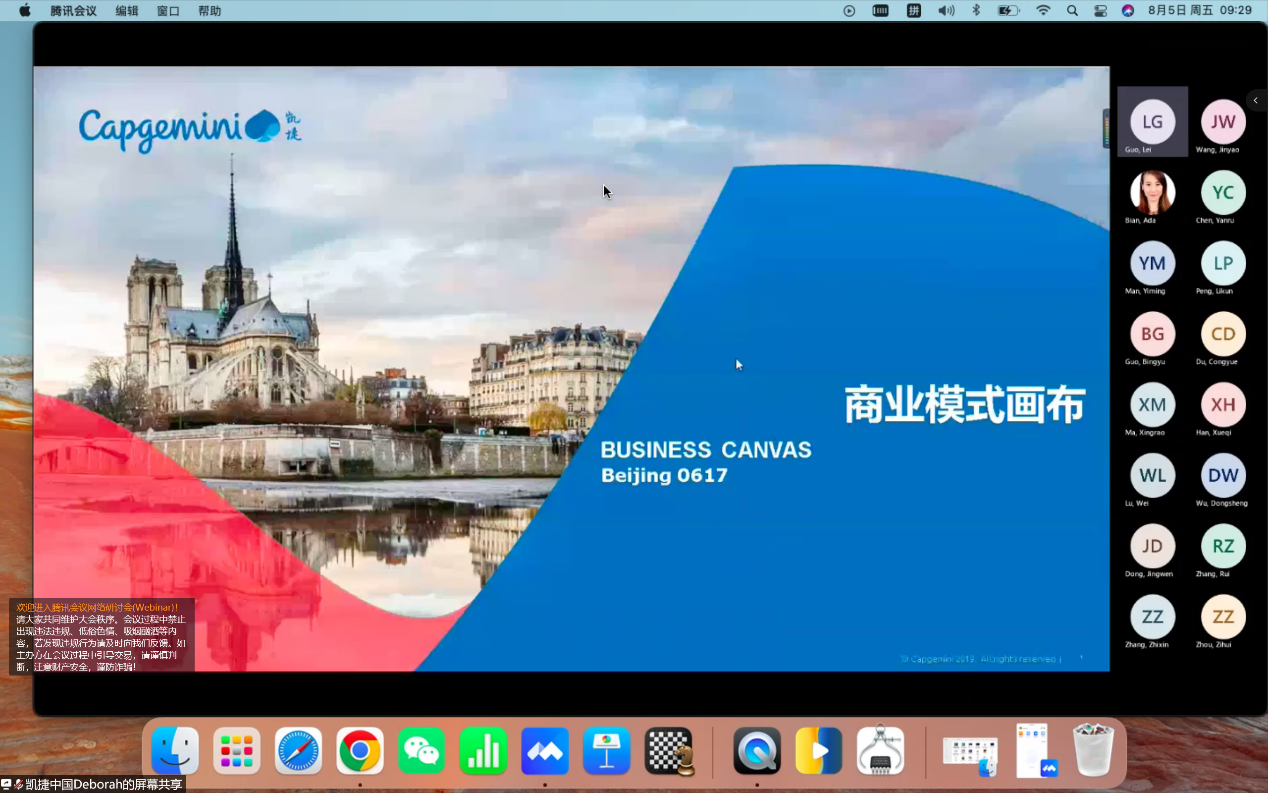Open the Chess app in the dock
This screenshot has height=793, width=1268.
pyautogui.click(x=669, y=751)
